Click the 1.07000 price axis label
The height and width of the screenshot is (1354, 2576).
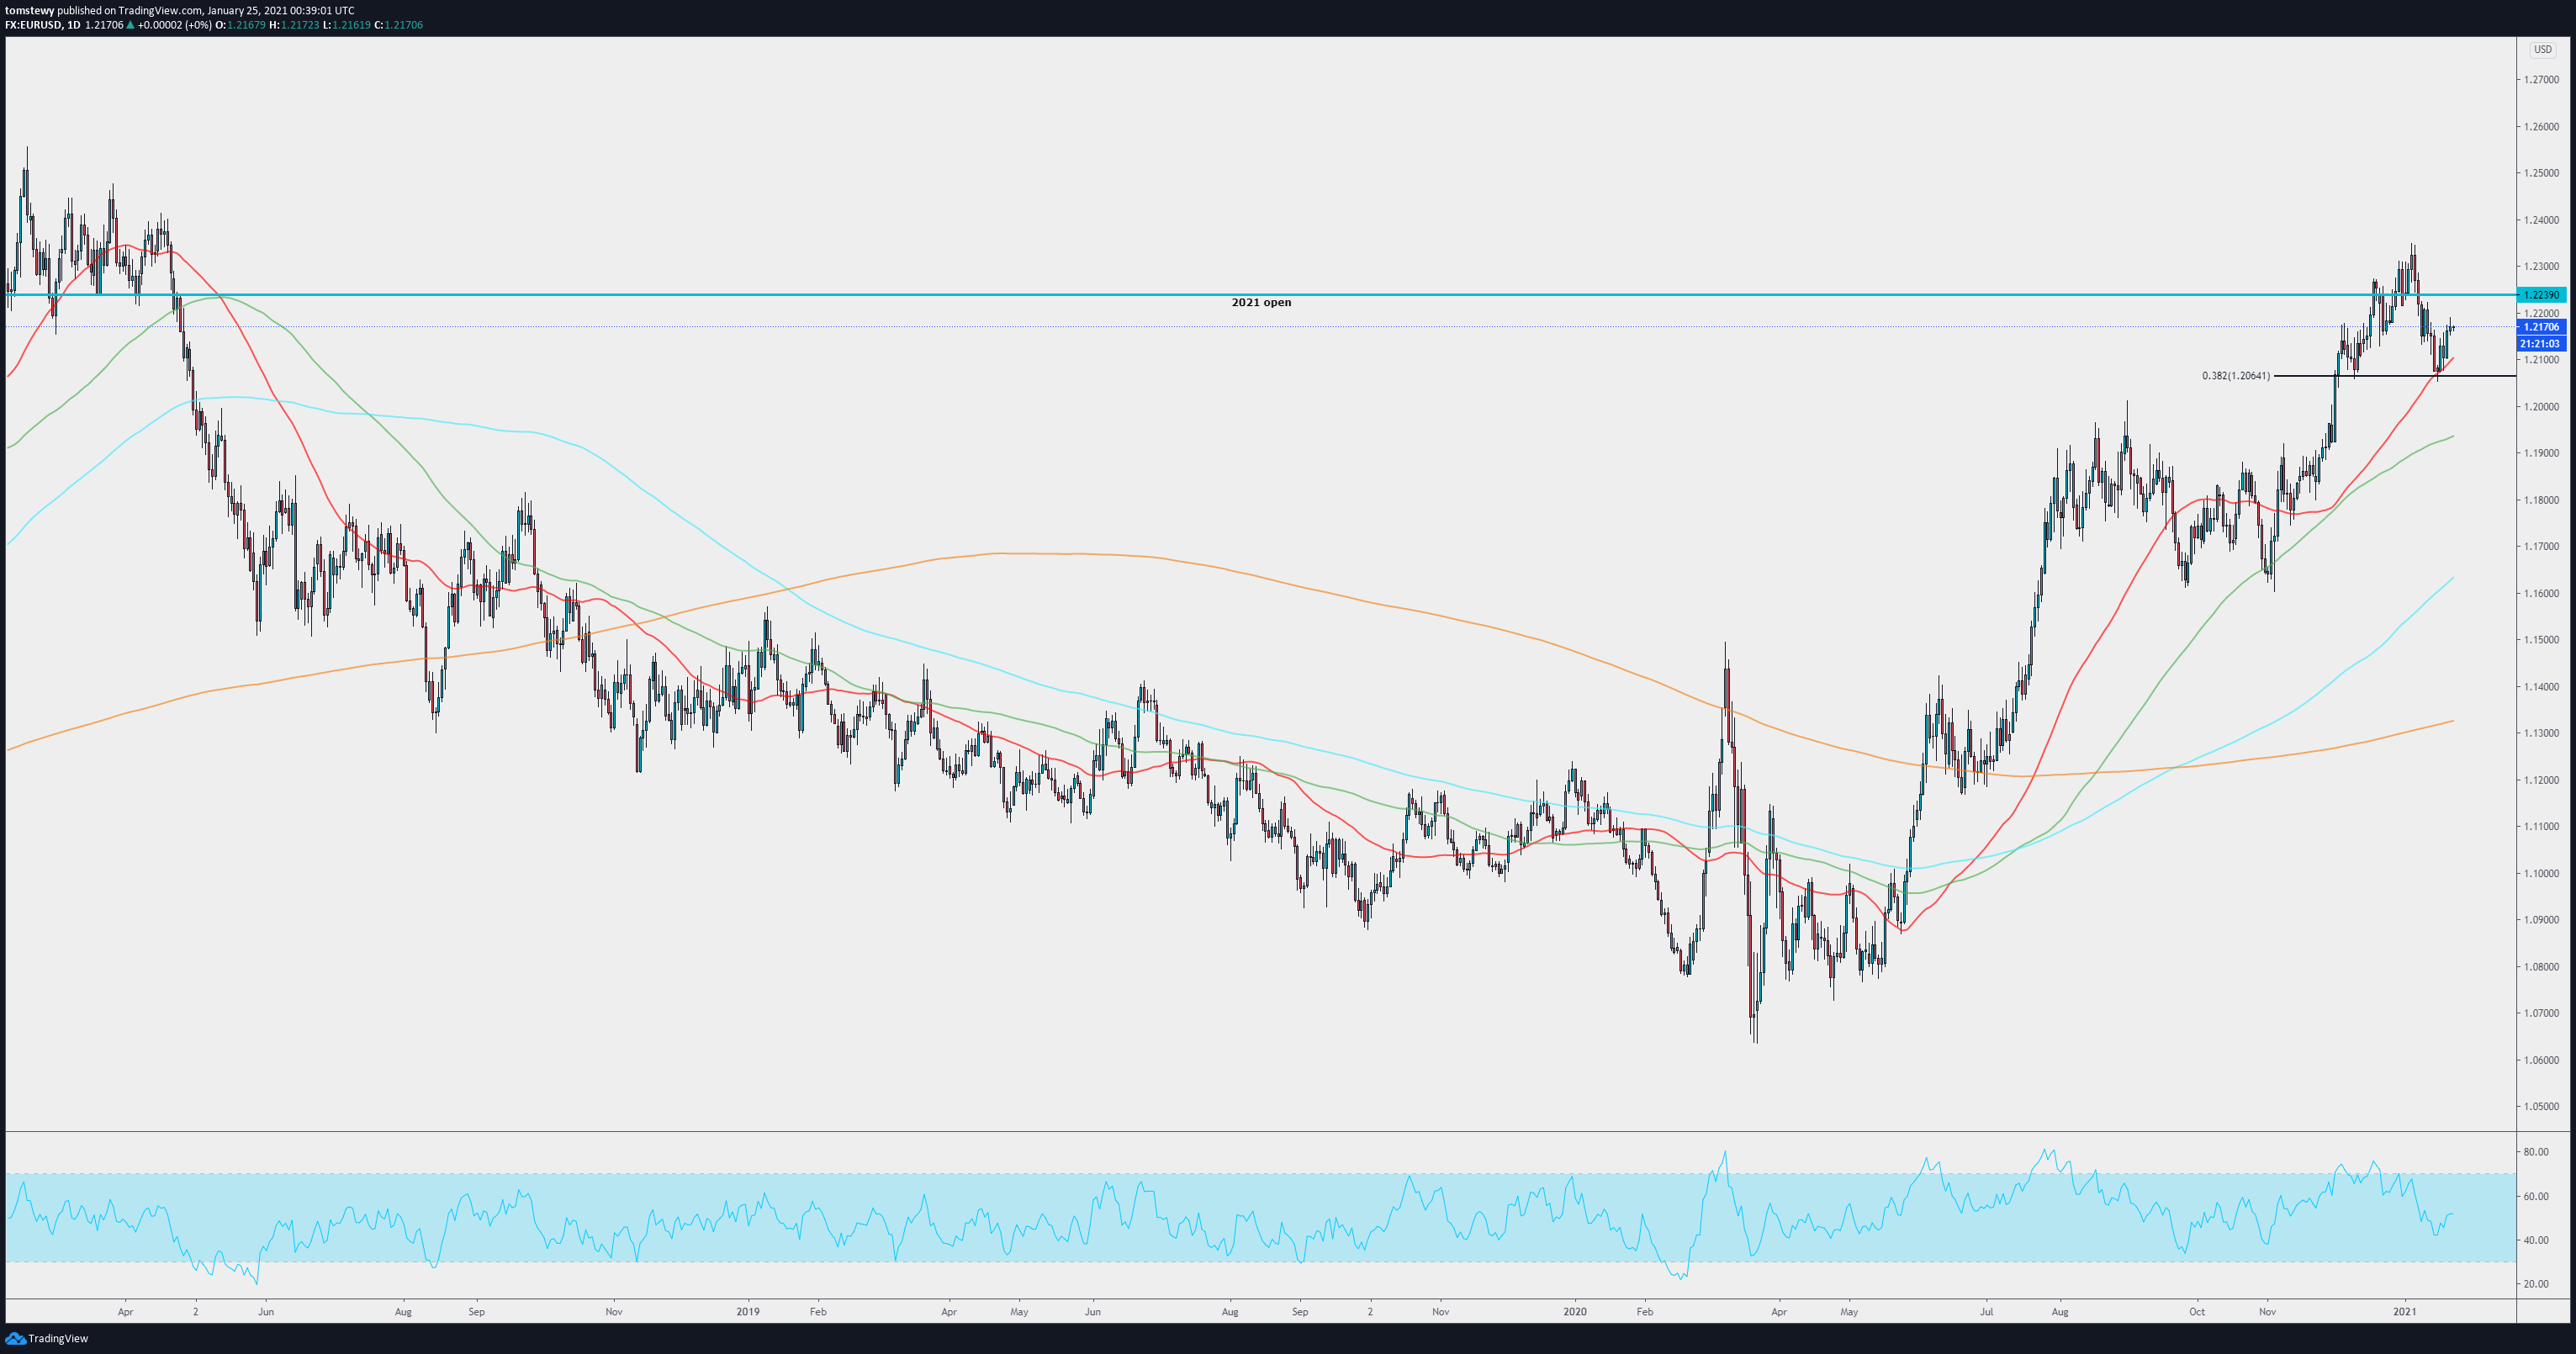[x=2541, y=1013]
